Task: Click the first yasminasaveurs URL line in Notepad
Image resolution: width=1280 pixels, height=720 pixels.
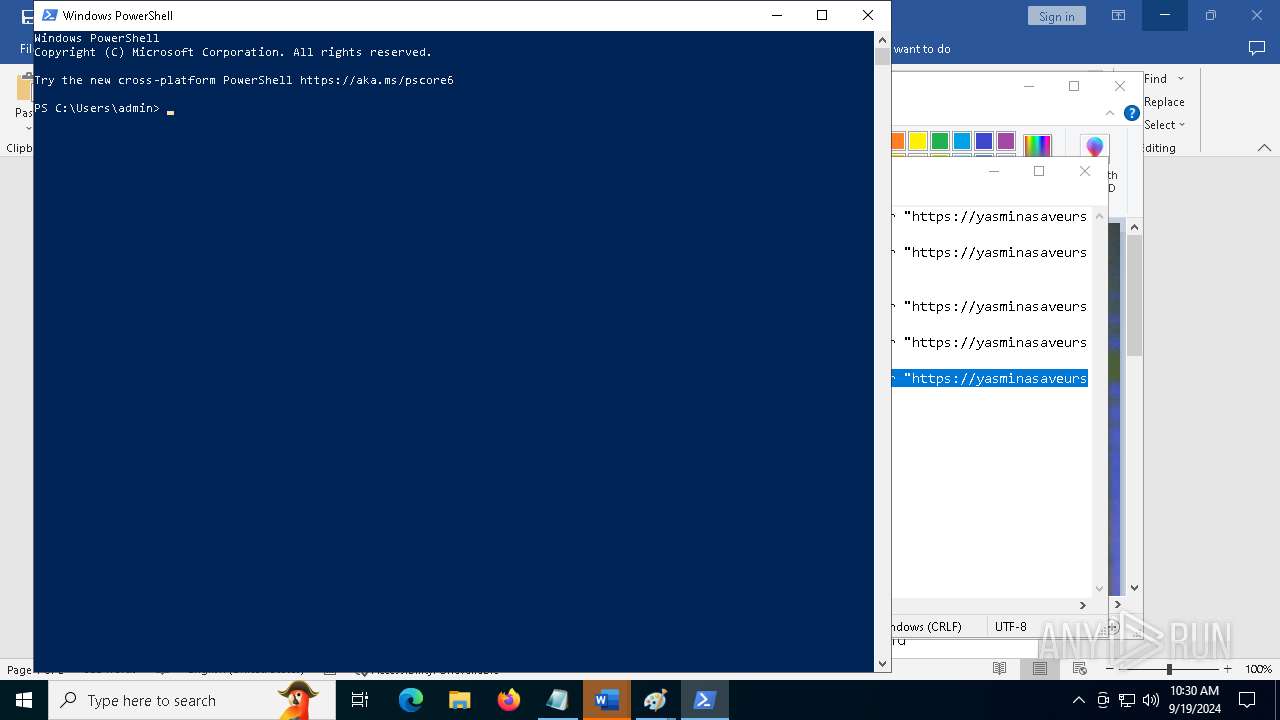Action: click(x=990, y=216)
